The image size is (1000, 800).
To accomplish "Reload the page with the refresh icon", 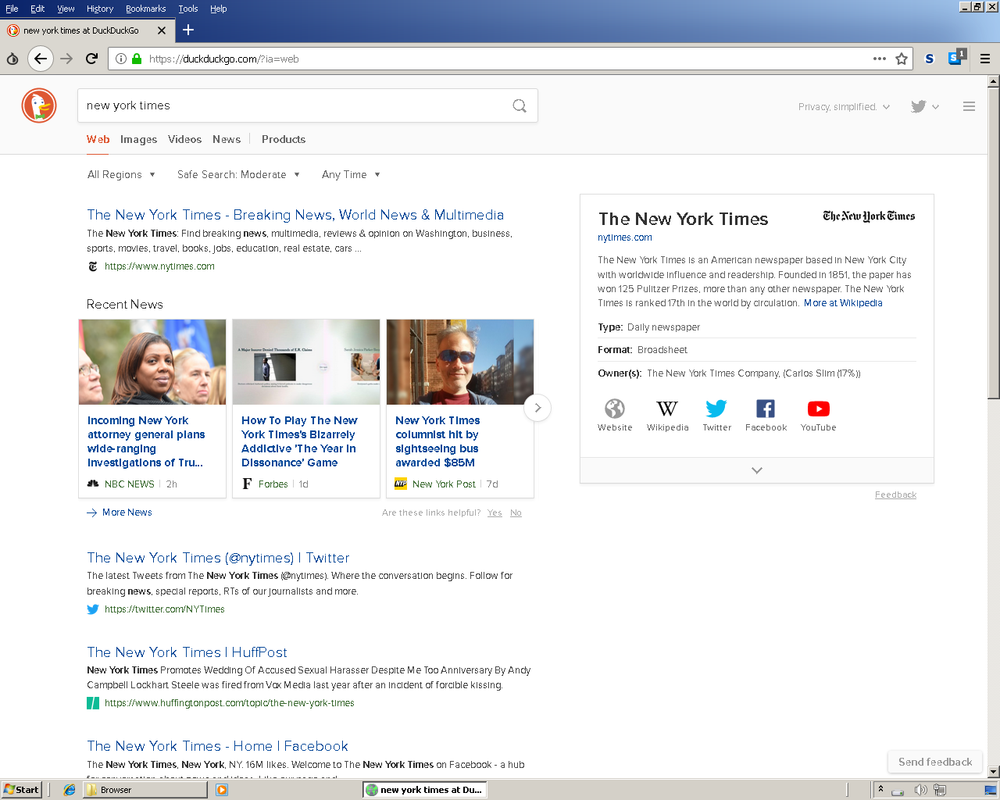I will pos(92,59).
